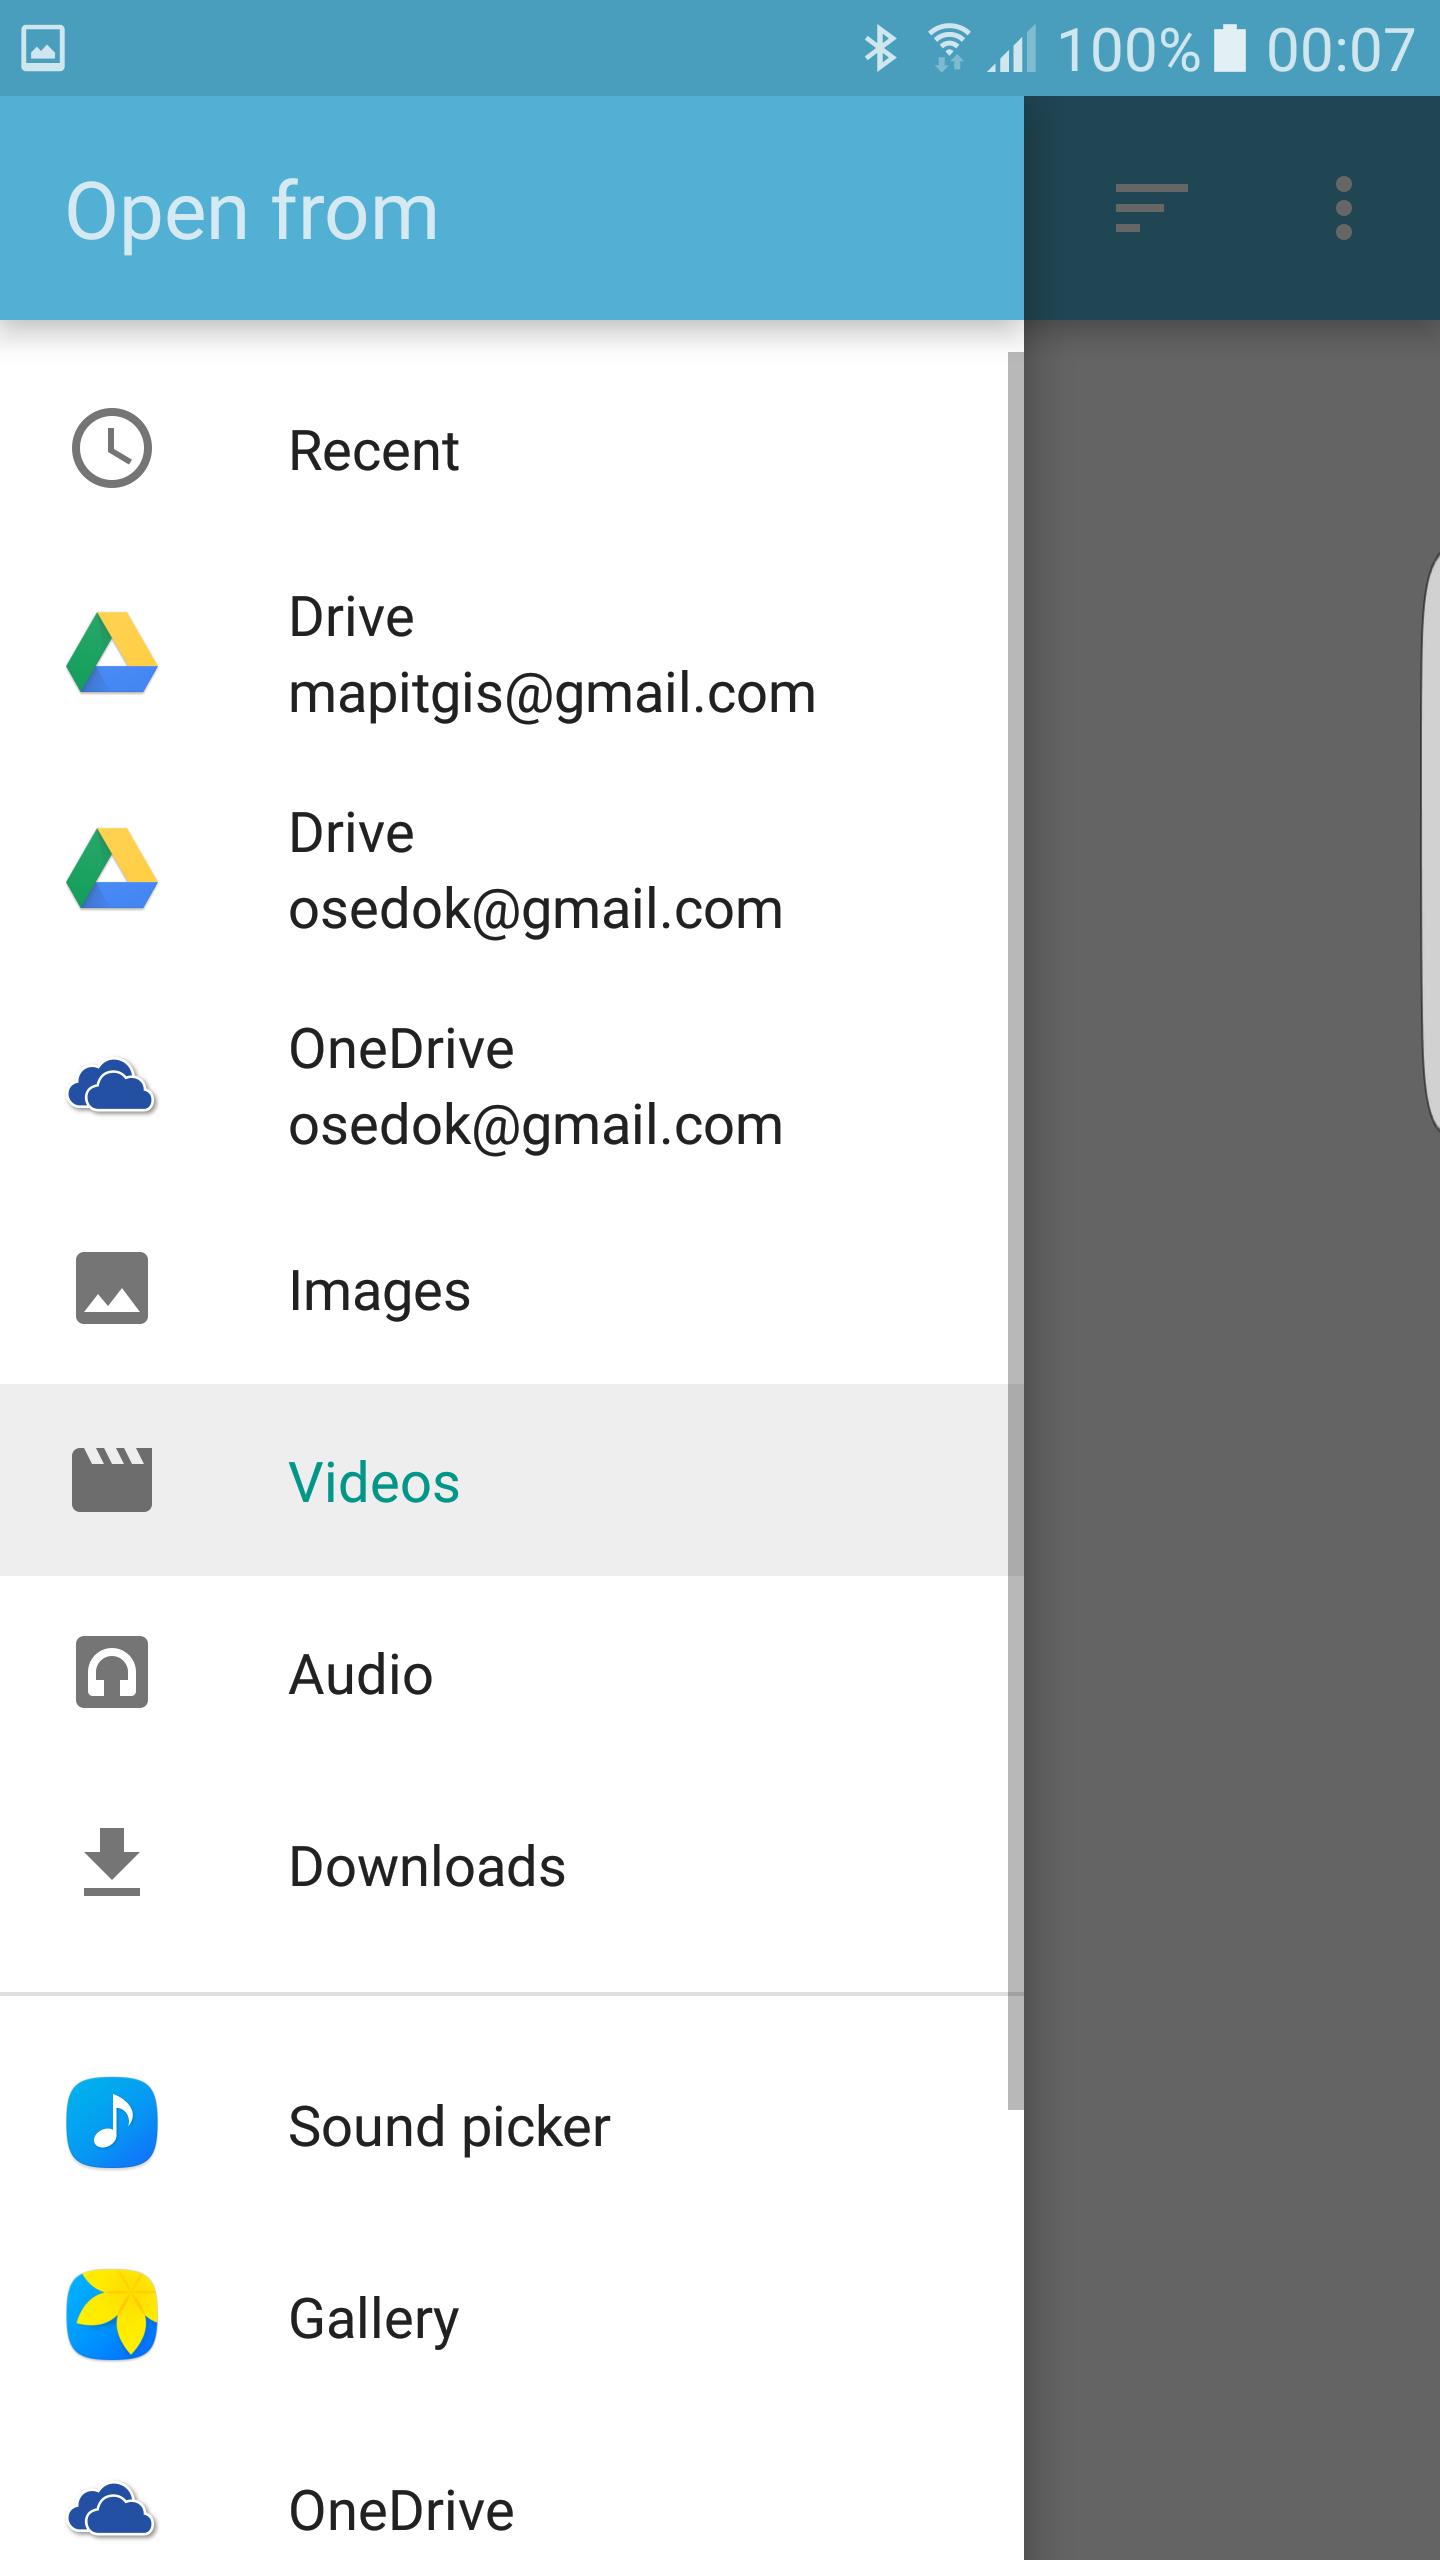Screen dimensions: 1440x2560
Task: Tap the bottom OneDrive app icon
Action: [x=112, y=2510]
